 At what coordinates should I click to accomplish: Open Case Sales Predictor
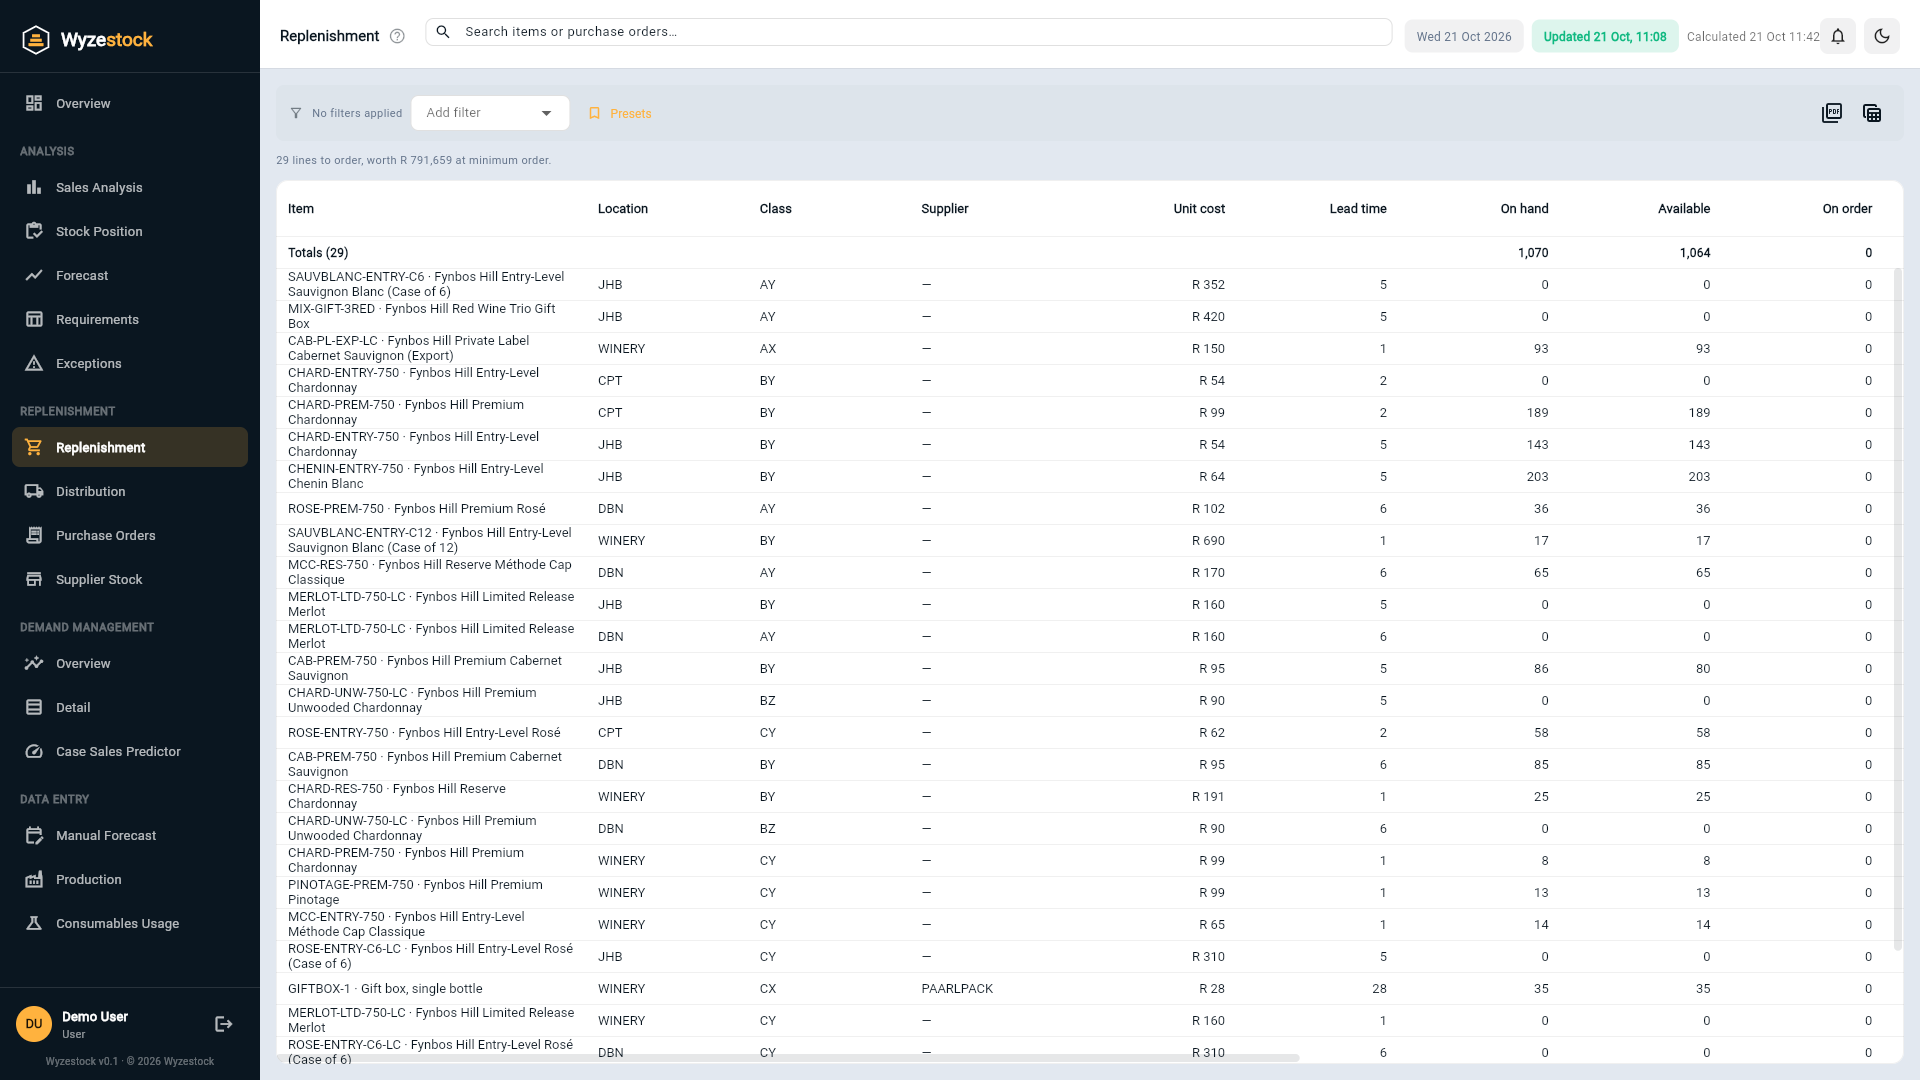pyautogui.click(x=130, y=751)
